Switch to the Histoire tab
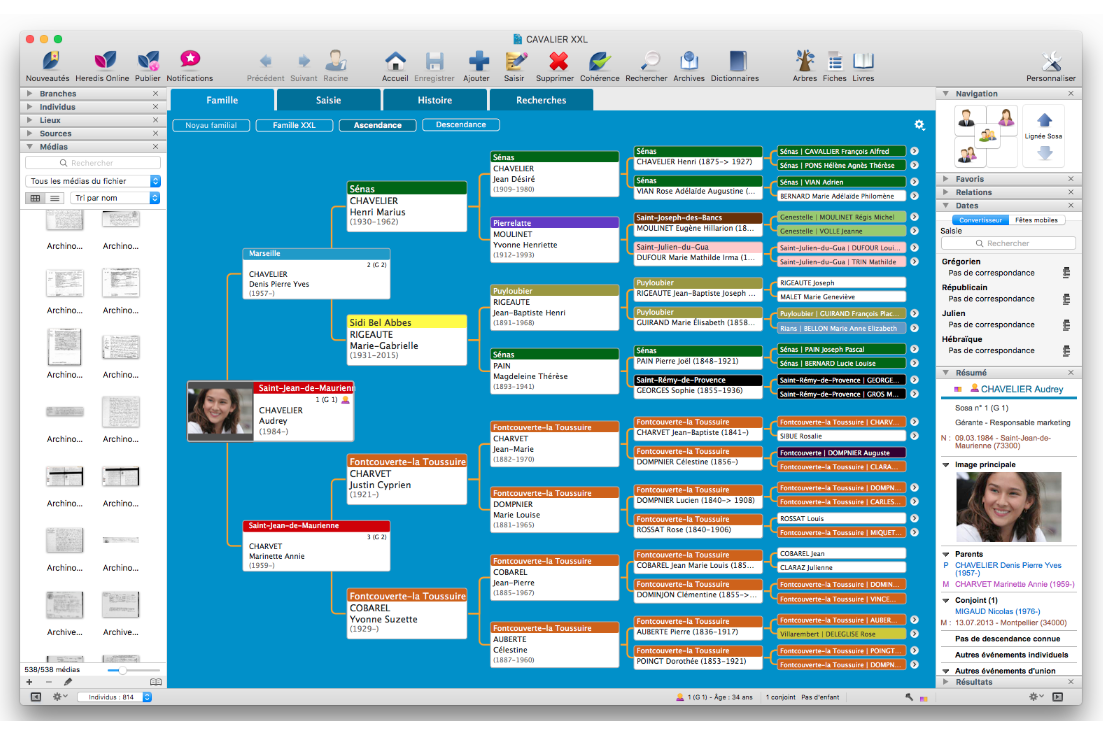Screen dimensions: 1103x735 [x=435, y=100]
